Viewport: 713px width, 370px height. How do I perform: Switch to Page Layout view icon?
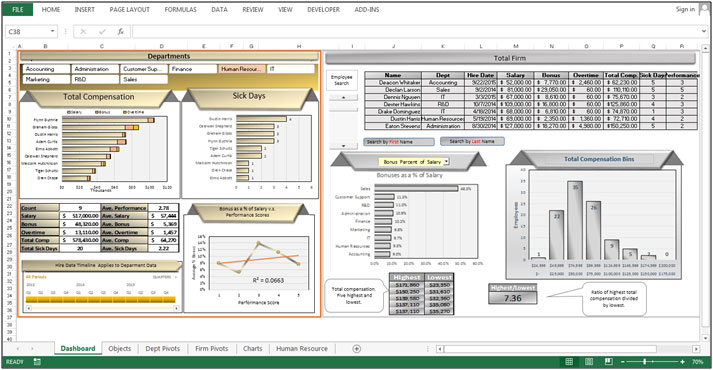point(589,362)
